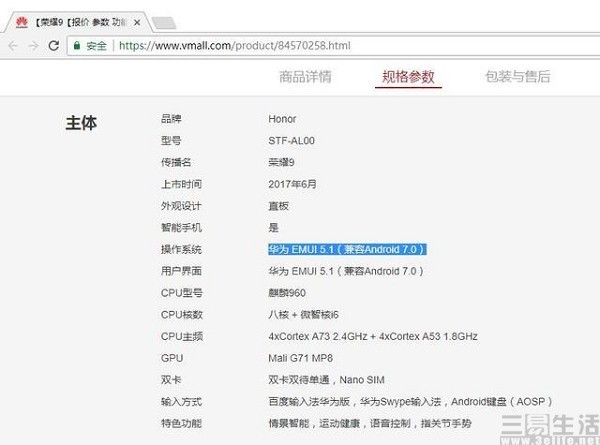Image resolution: width=600 pixels, height=445 pixels.
Task: Click the CPU型号 label
Action: coord(182,293)
